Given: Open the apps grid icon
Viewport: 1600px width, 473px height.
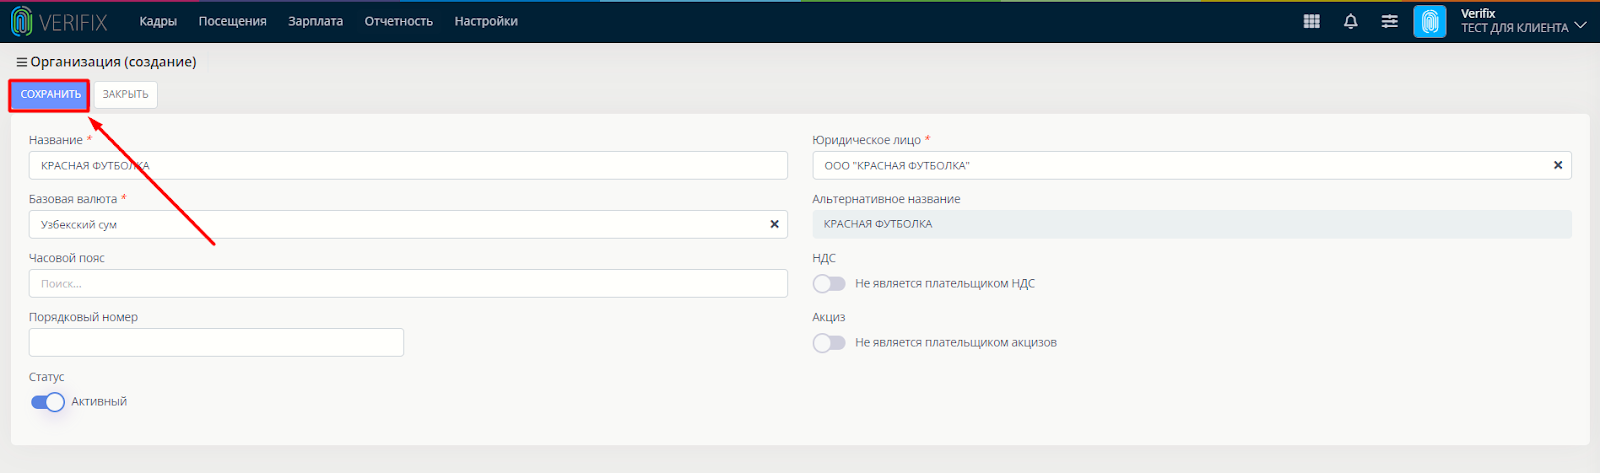Looking at the screenshot, I should (x=1312, y=21).
